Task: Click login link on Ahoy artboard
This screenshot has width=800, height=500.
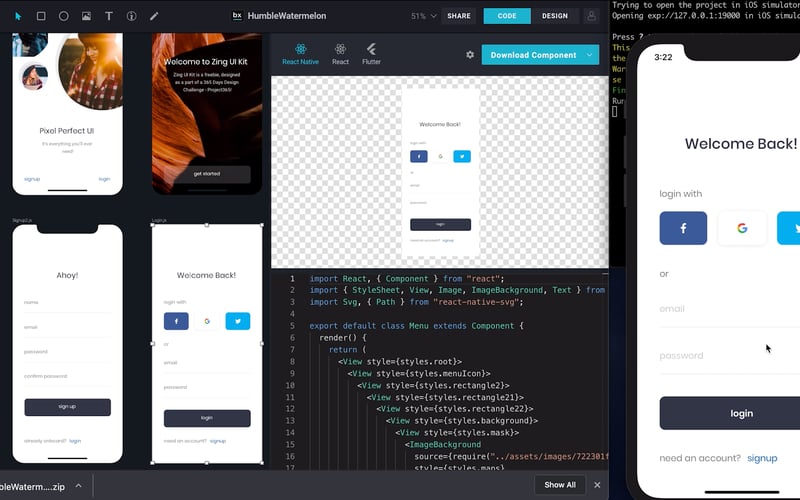Action: point(75,441)
